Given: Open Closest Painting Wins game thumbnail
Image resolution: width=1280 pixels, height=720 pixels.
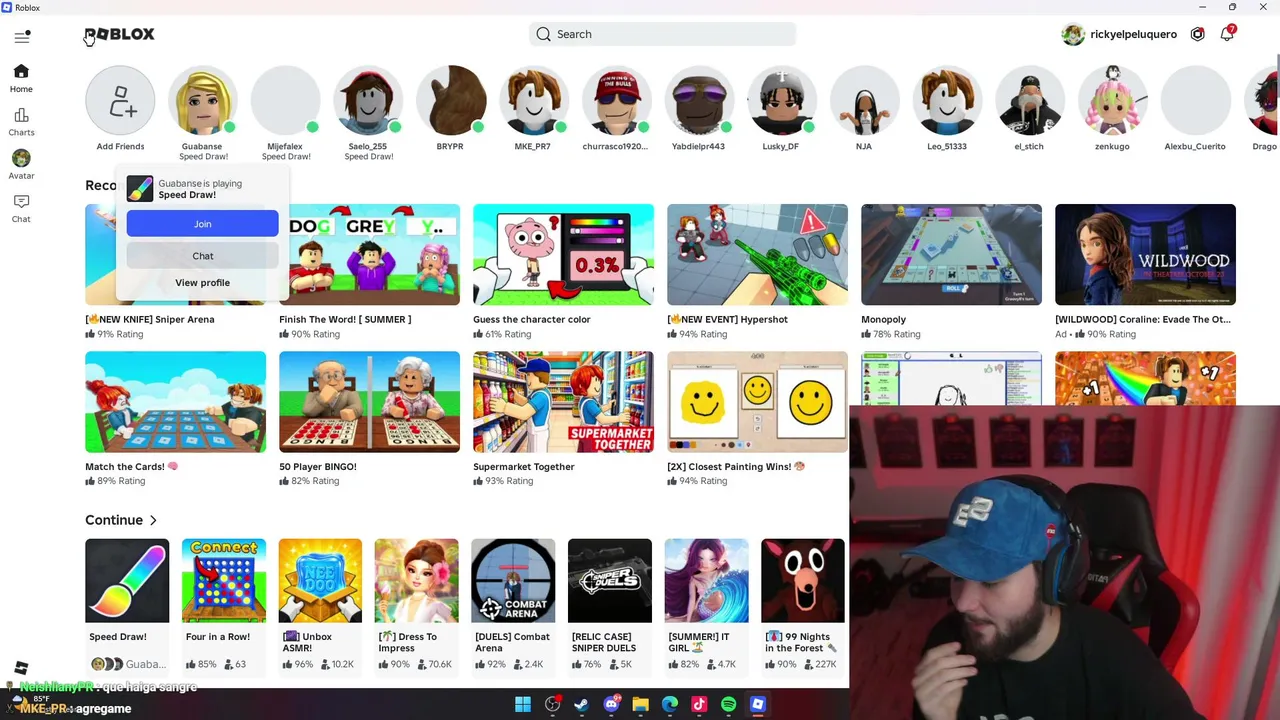Looking at the screenshot, I should pos(757,401).
